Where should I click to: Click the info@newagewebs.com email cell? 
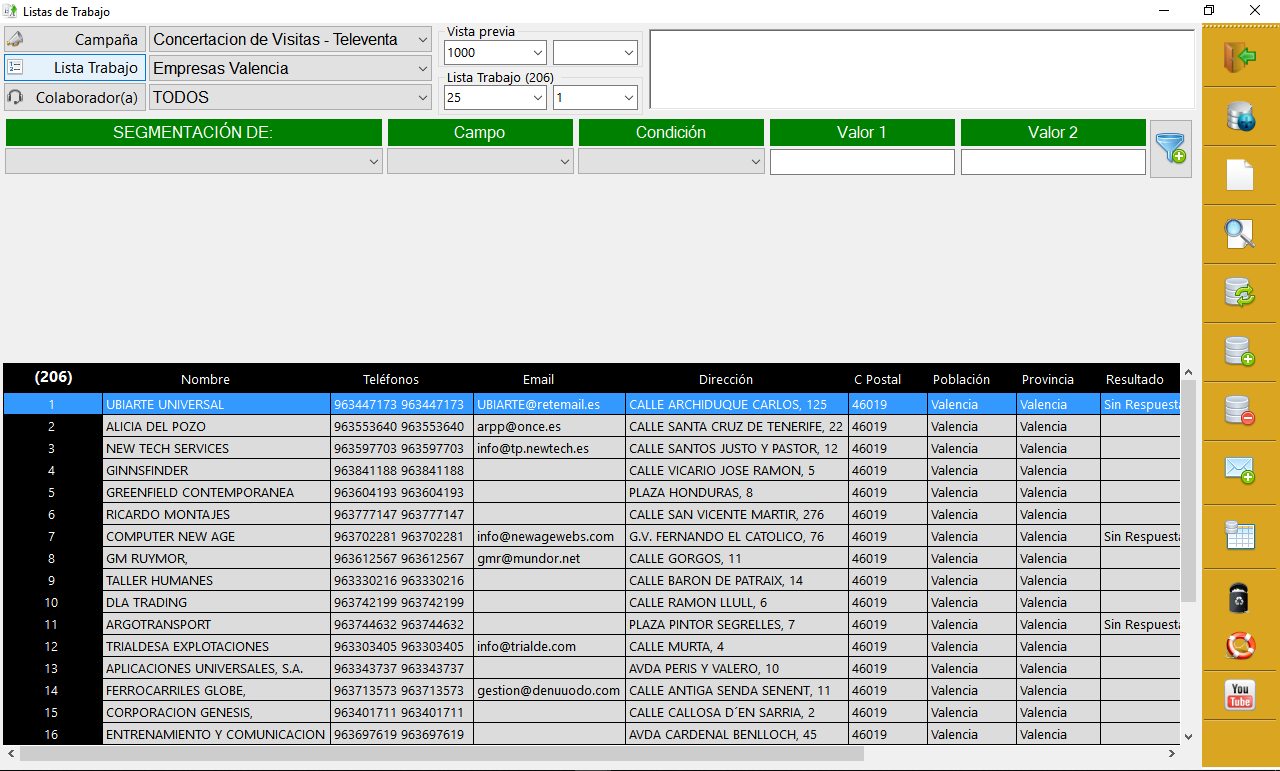[x=549, y=536]
